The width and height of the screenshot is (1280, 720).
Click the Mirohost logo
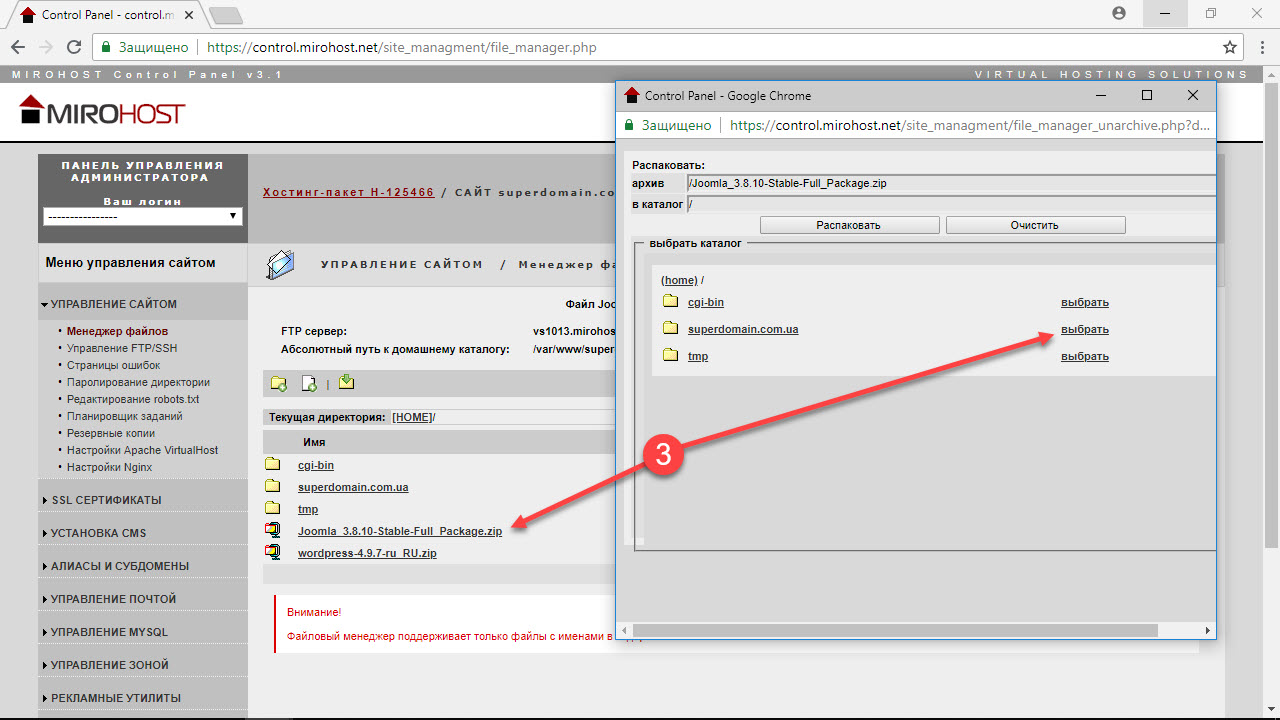point(102,111)
